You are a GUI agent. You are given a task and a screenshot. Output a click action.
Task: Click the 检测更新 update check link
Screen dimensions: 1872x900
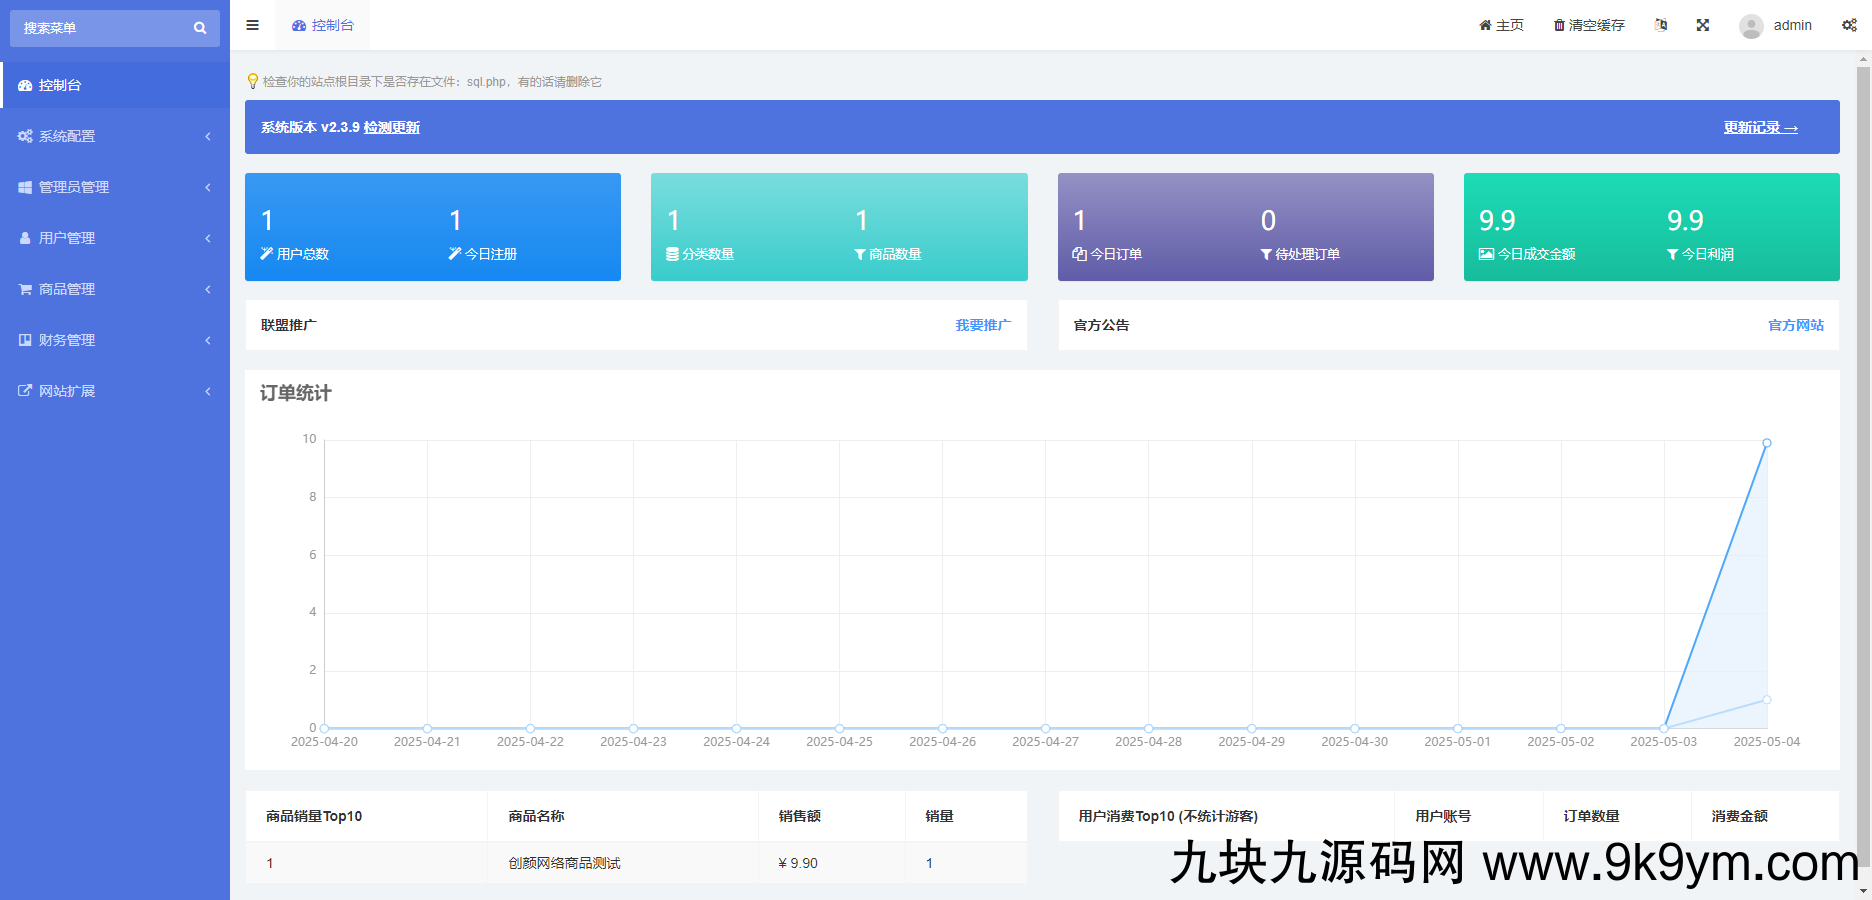coord(391,127)
